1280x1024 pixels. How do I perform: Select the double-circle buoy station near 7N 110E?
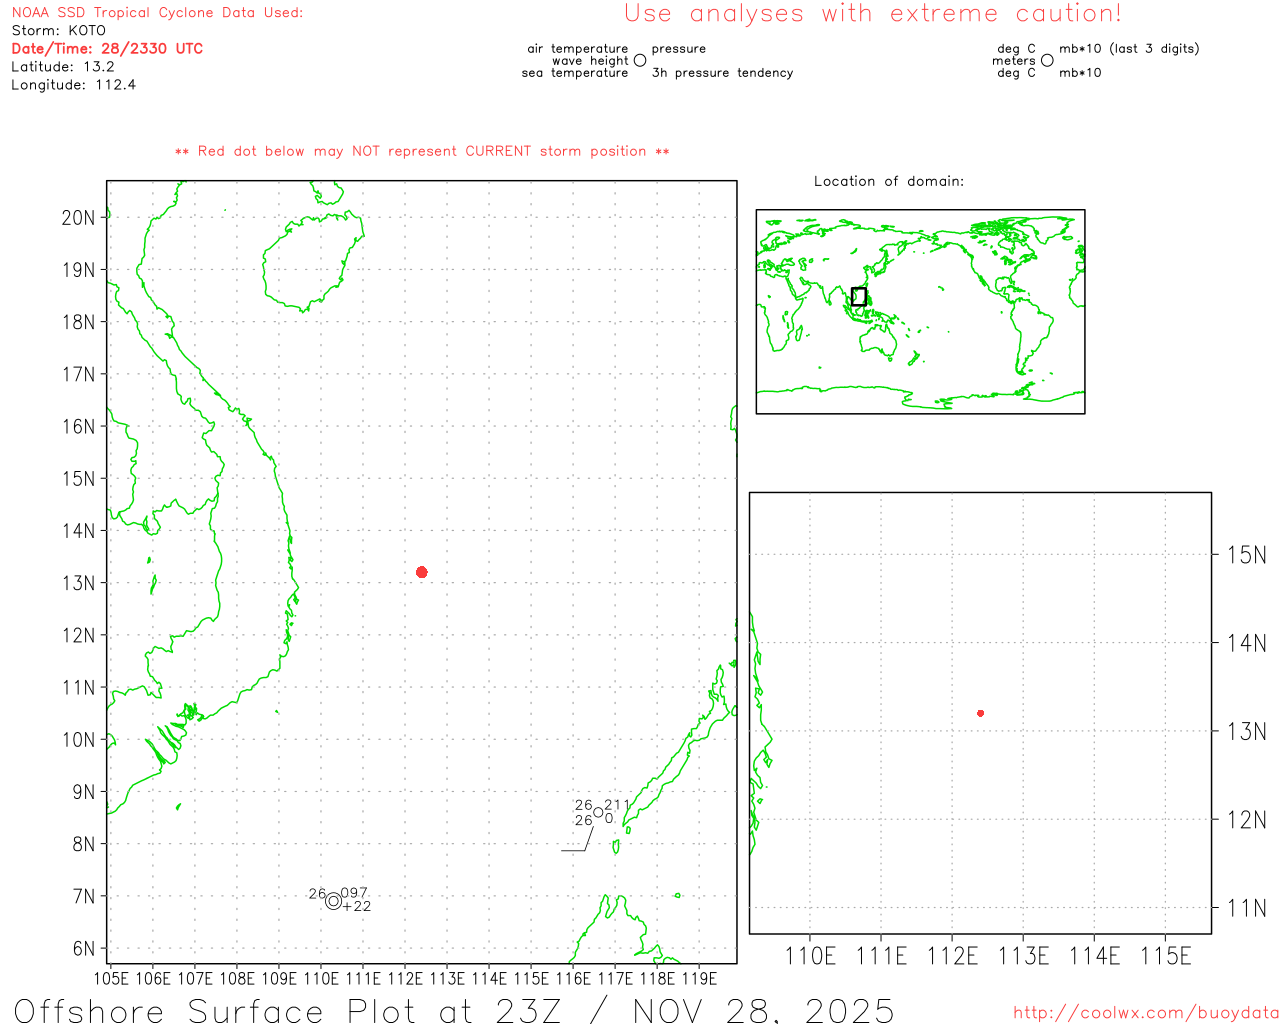pyautogui.click(x=333, y=901)
